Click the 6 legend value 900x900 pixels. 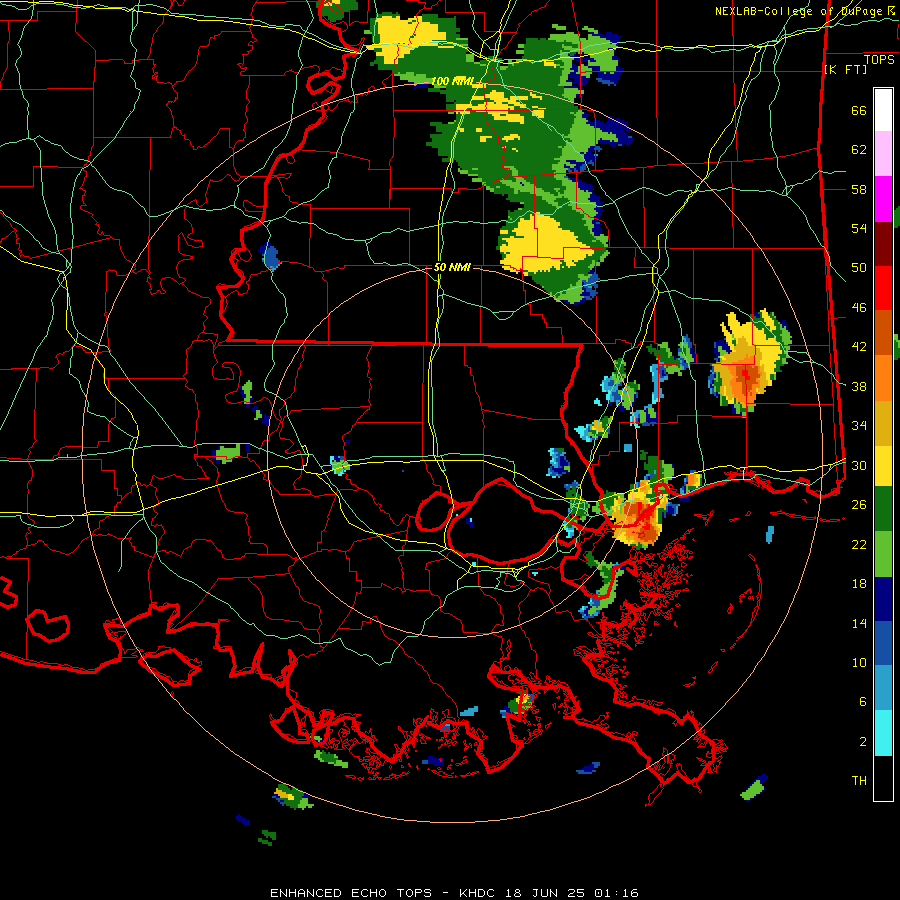pyautogui.click(x=863, y=702)
